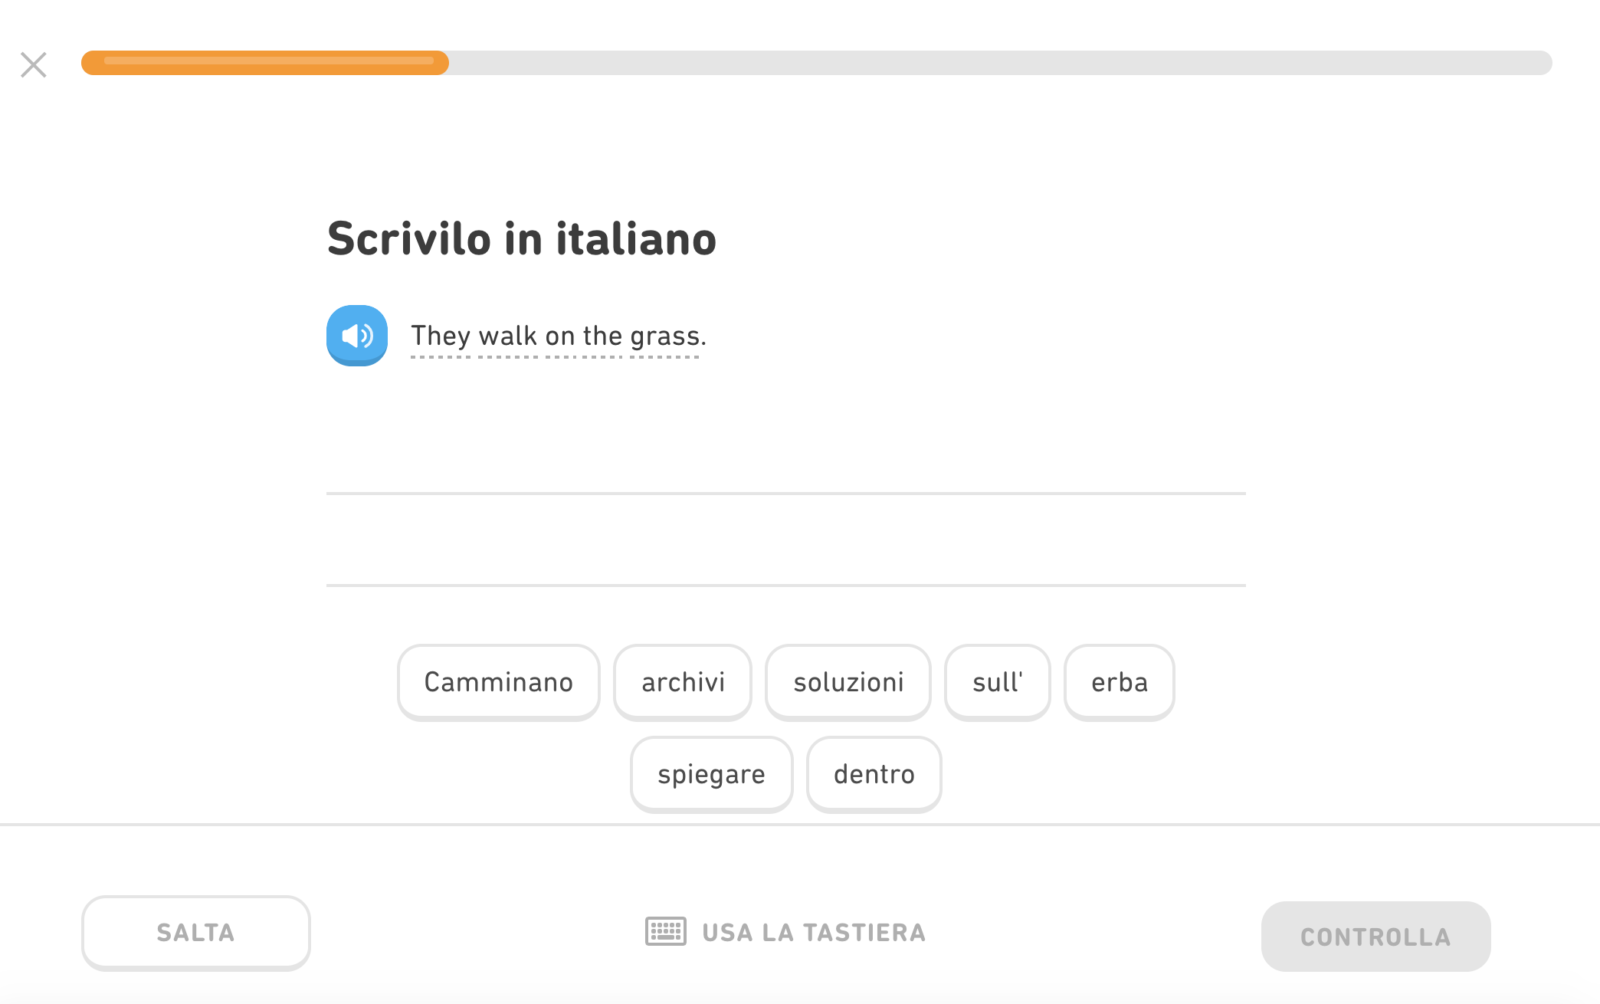Click the keyboard icon next to Usa la tastiera
Viewport: 1600px width, 1004px height.
click(666, 932)
